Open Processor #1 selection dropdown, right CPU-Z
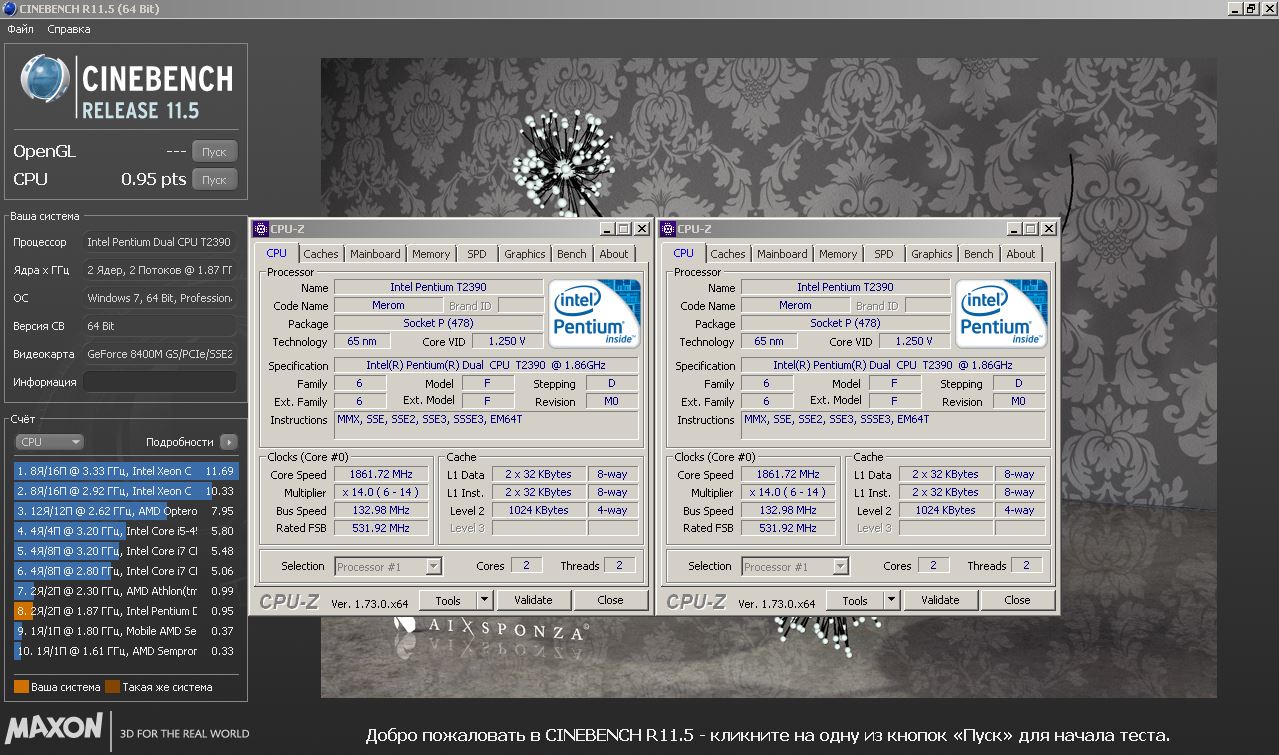1279x755 pixels. click(x=795, y=567)
